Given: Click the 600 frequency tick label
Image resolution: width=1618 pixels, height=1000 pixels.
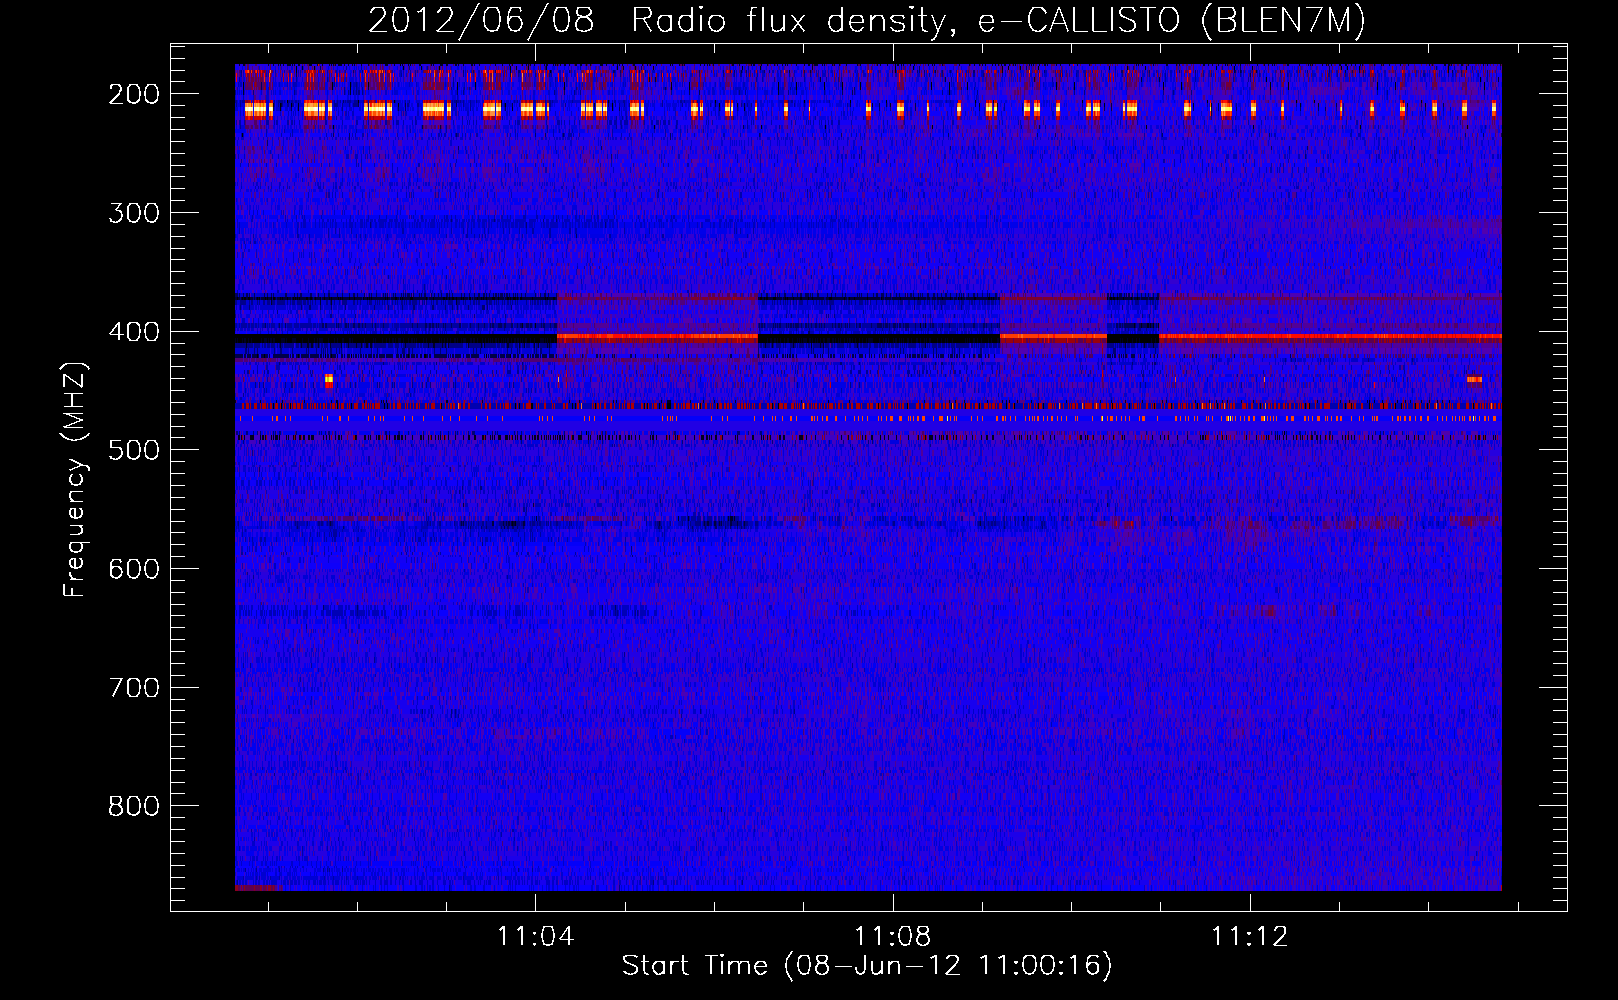Looking at the screenshot, I should coord(134,569).
